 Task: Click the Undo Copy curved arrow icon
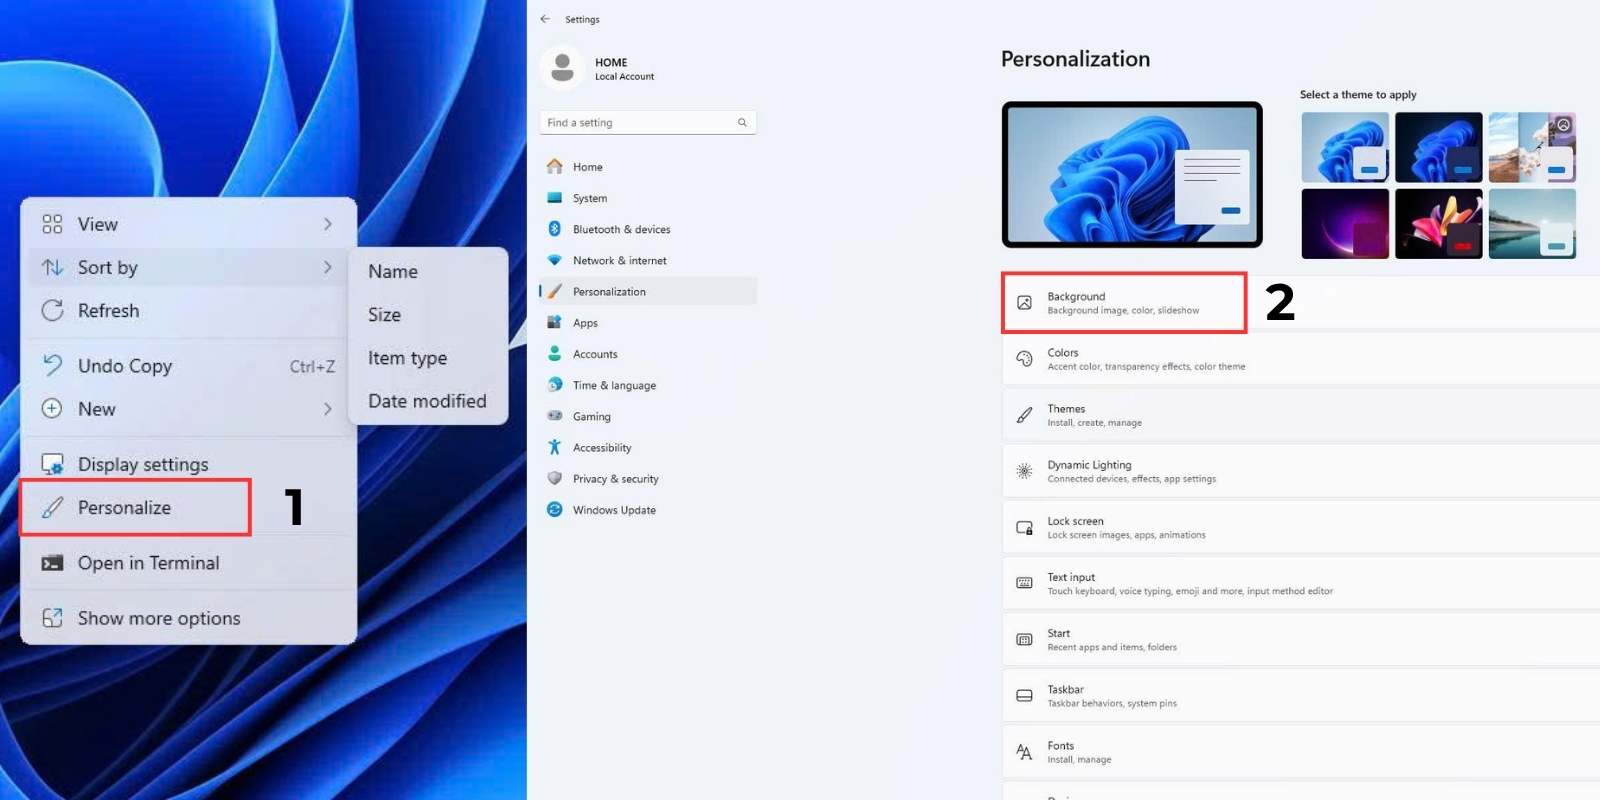52,365
